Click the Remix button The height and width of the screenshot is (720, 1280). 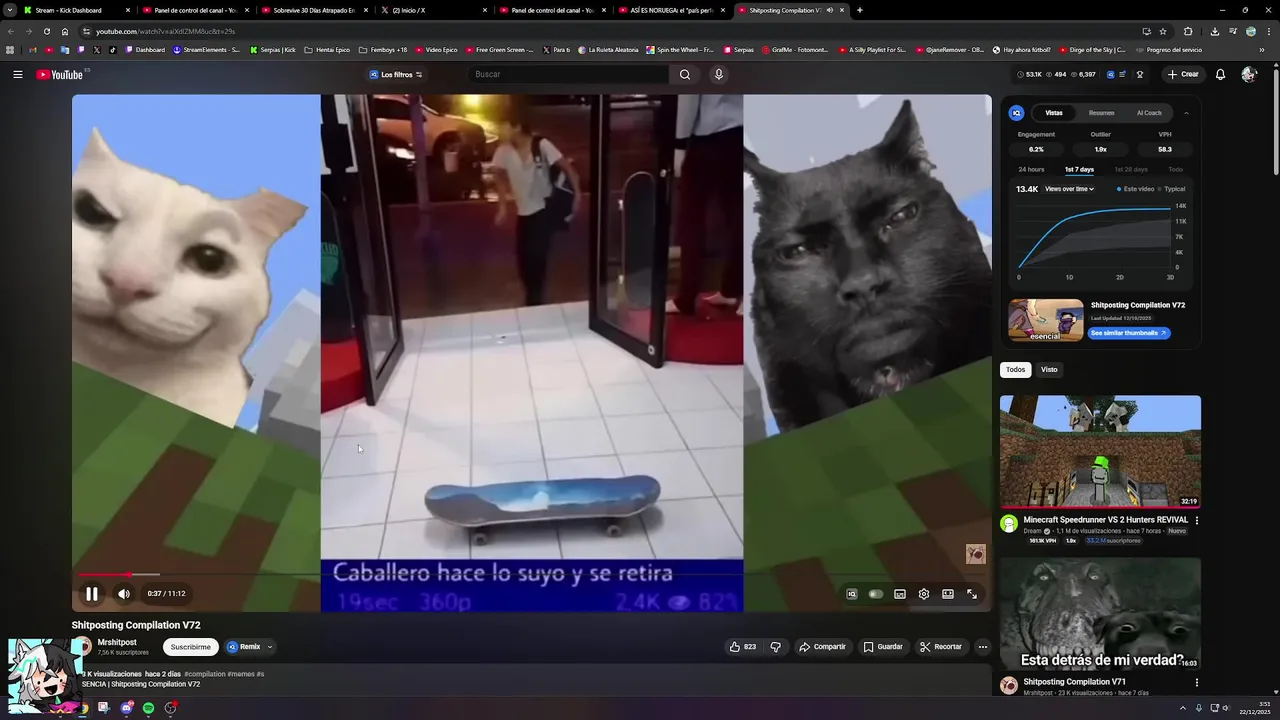(243, 647)
